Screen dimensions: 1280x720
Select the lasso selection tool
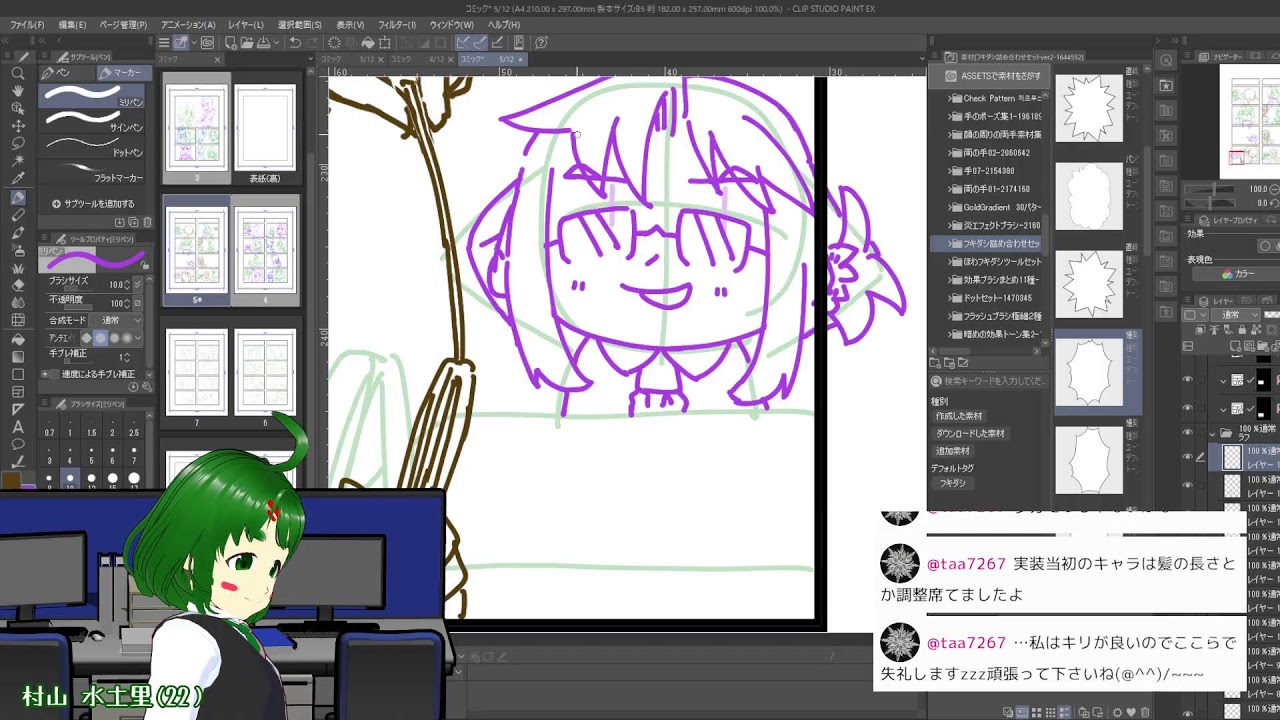[18, 144]
